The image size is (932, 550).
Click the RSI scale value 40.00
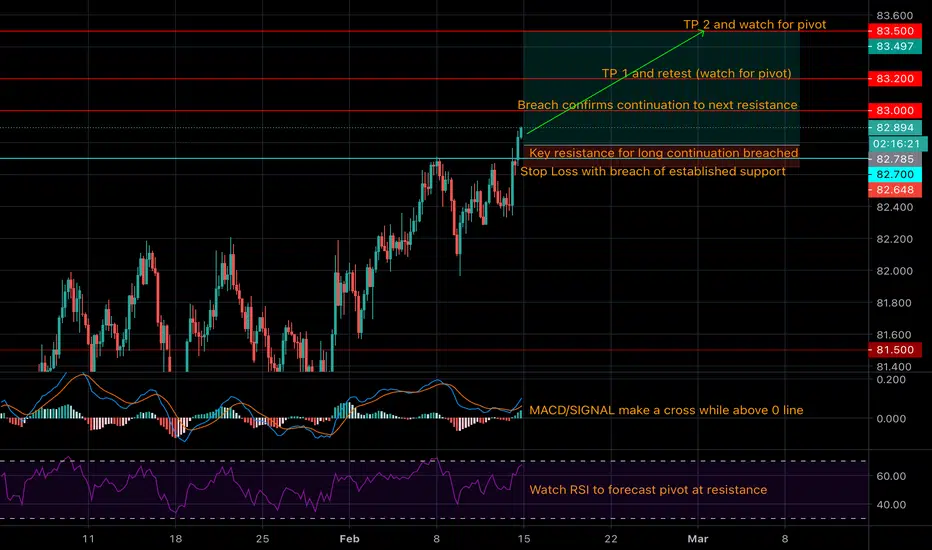click(891, 505)
